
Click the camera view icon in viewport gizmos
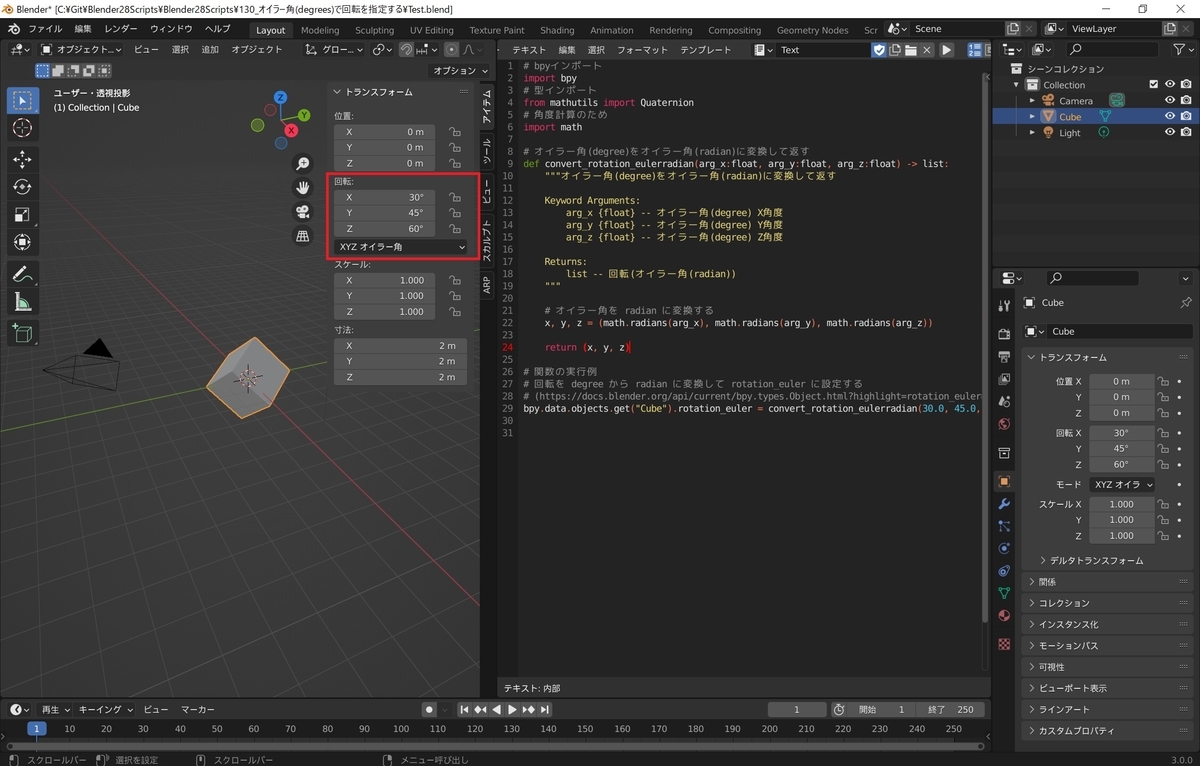click(x=302, y=209)
